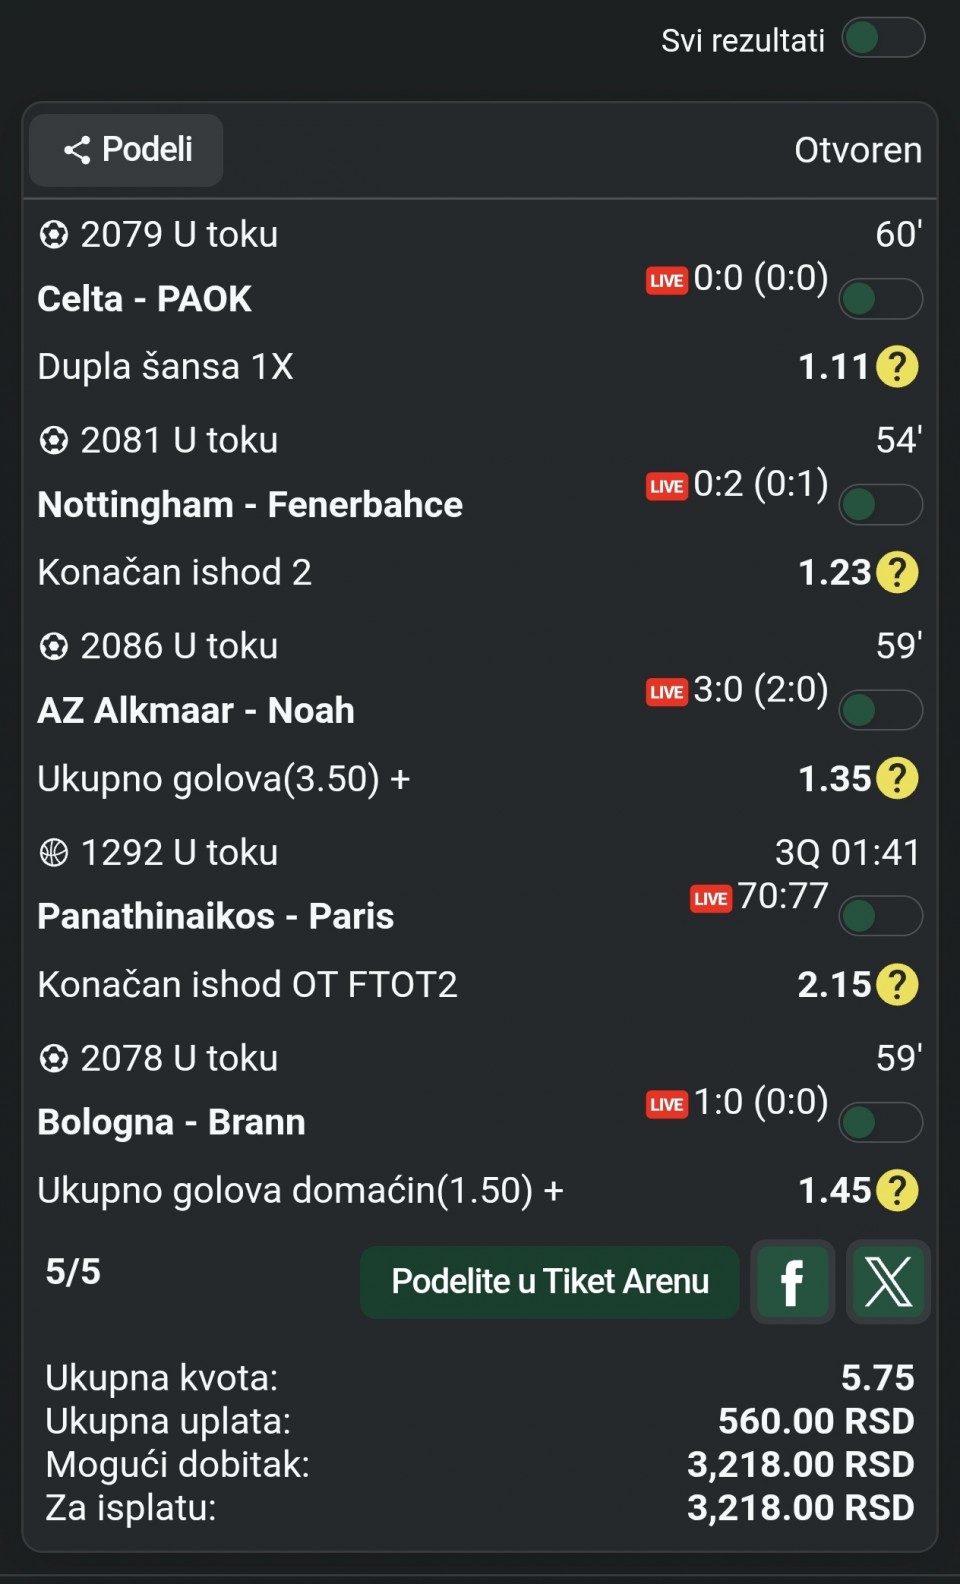Toggle the Panathinaikos - Paris switch
The height and width of the screenshot is (1584, 960).
(x=880, y=916)
